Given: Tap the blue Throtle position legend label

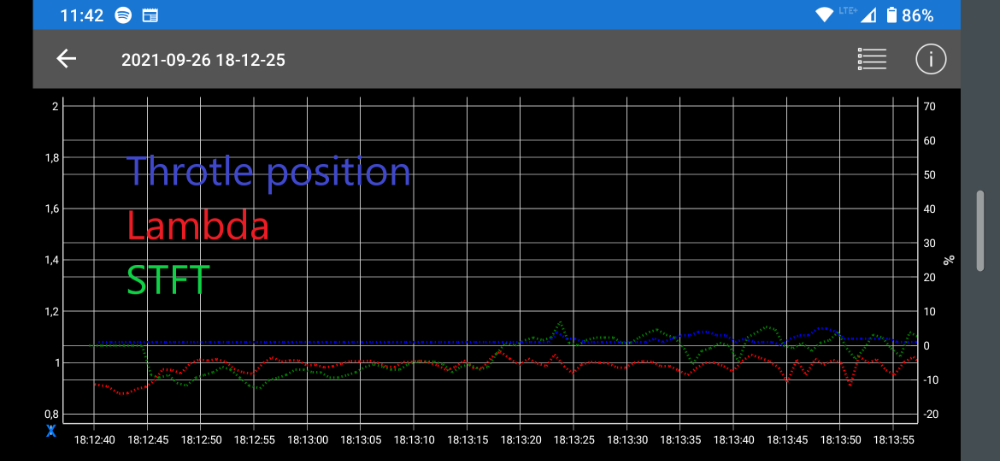Looking at the screenshot, I should tap(268, 172).
